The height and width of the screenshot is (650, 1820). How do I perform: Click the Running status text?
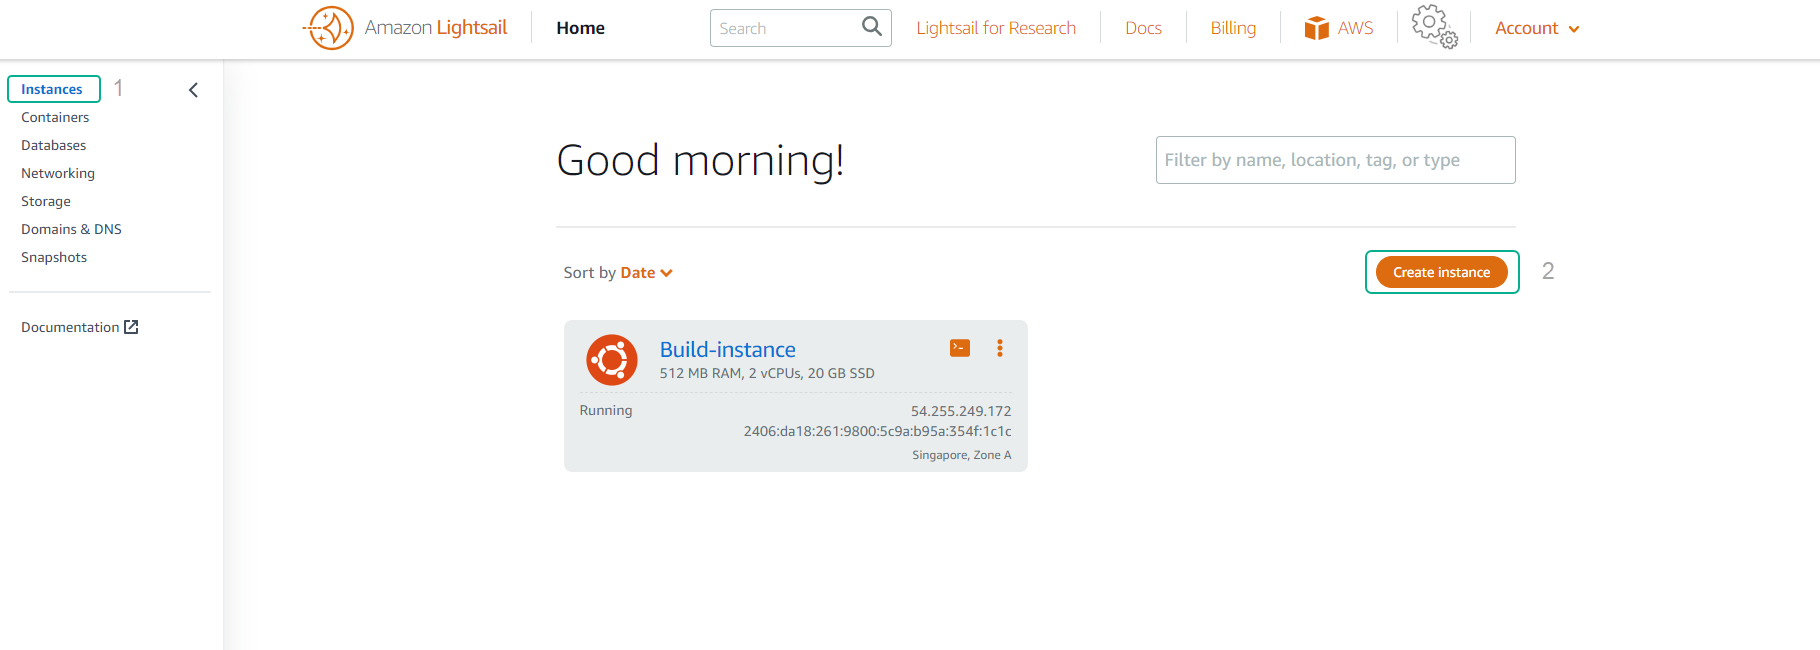tap(606, 410)
